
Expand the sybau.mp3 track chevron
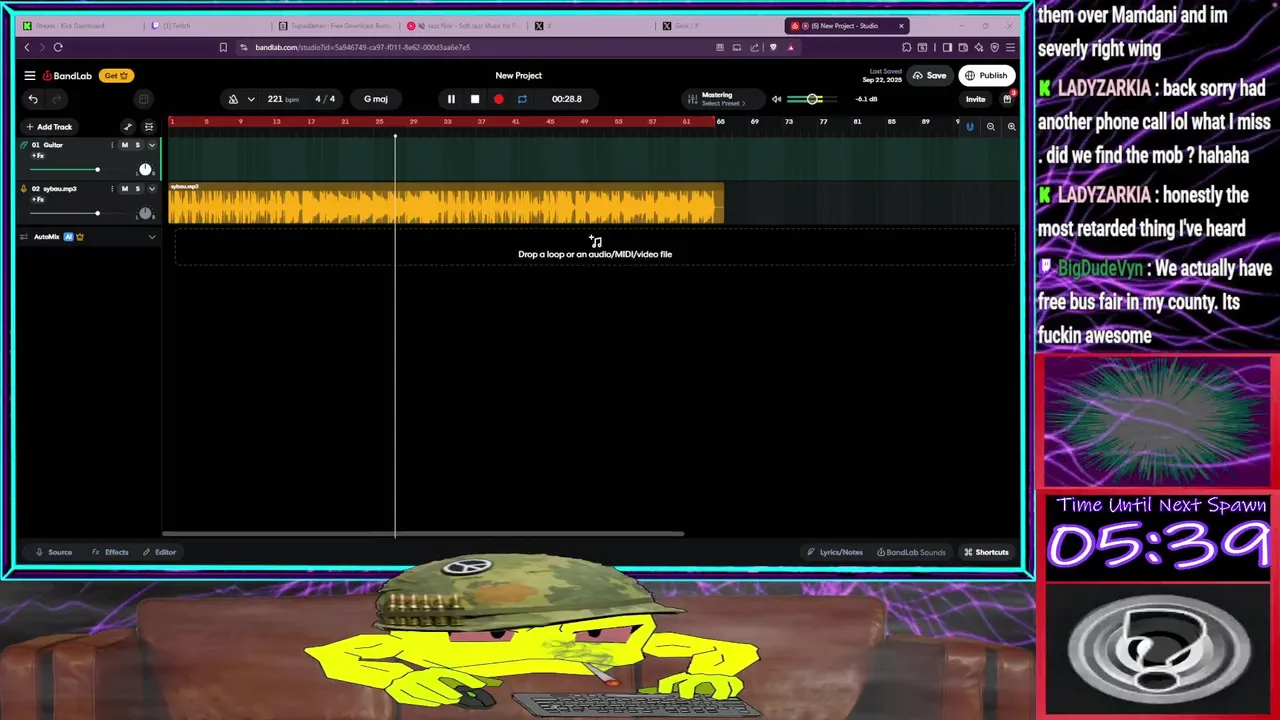click(x=152, y=189)
